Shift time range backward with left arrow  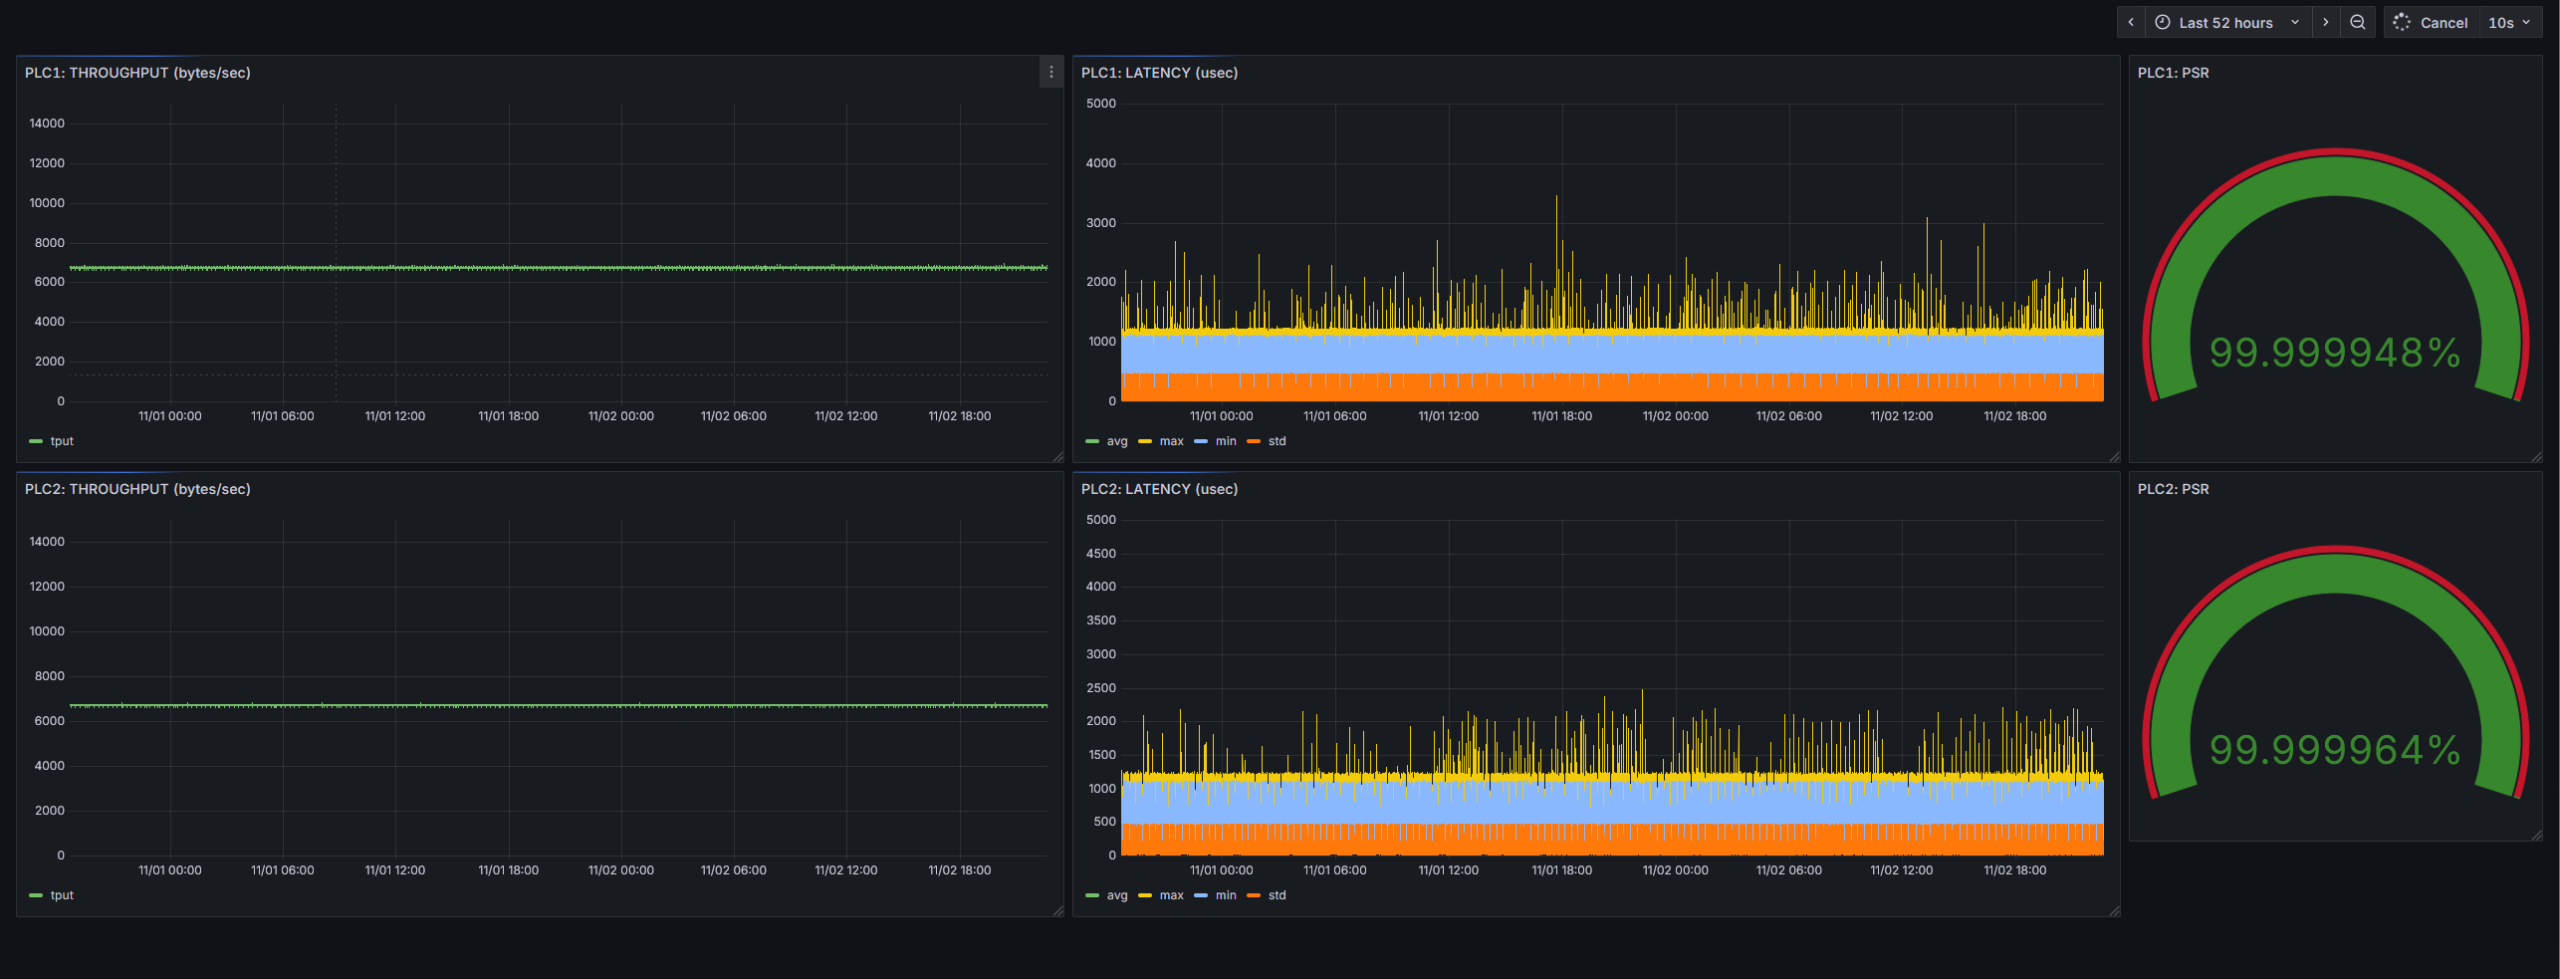point(2130,22)
